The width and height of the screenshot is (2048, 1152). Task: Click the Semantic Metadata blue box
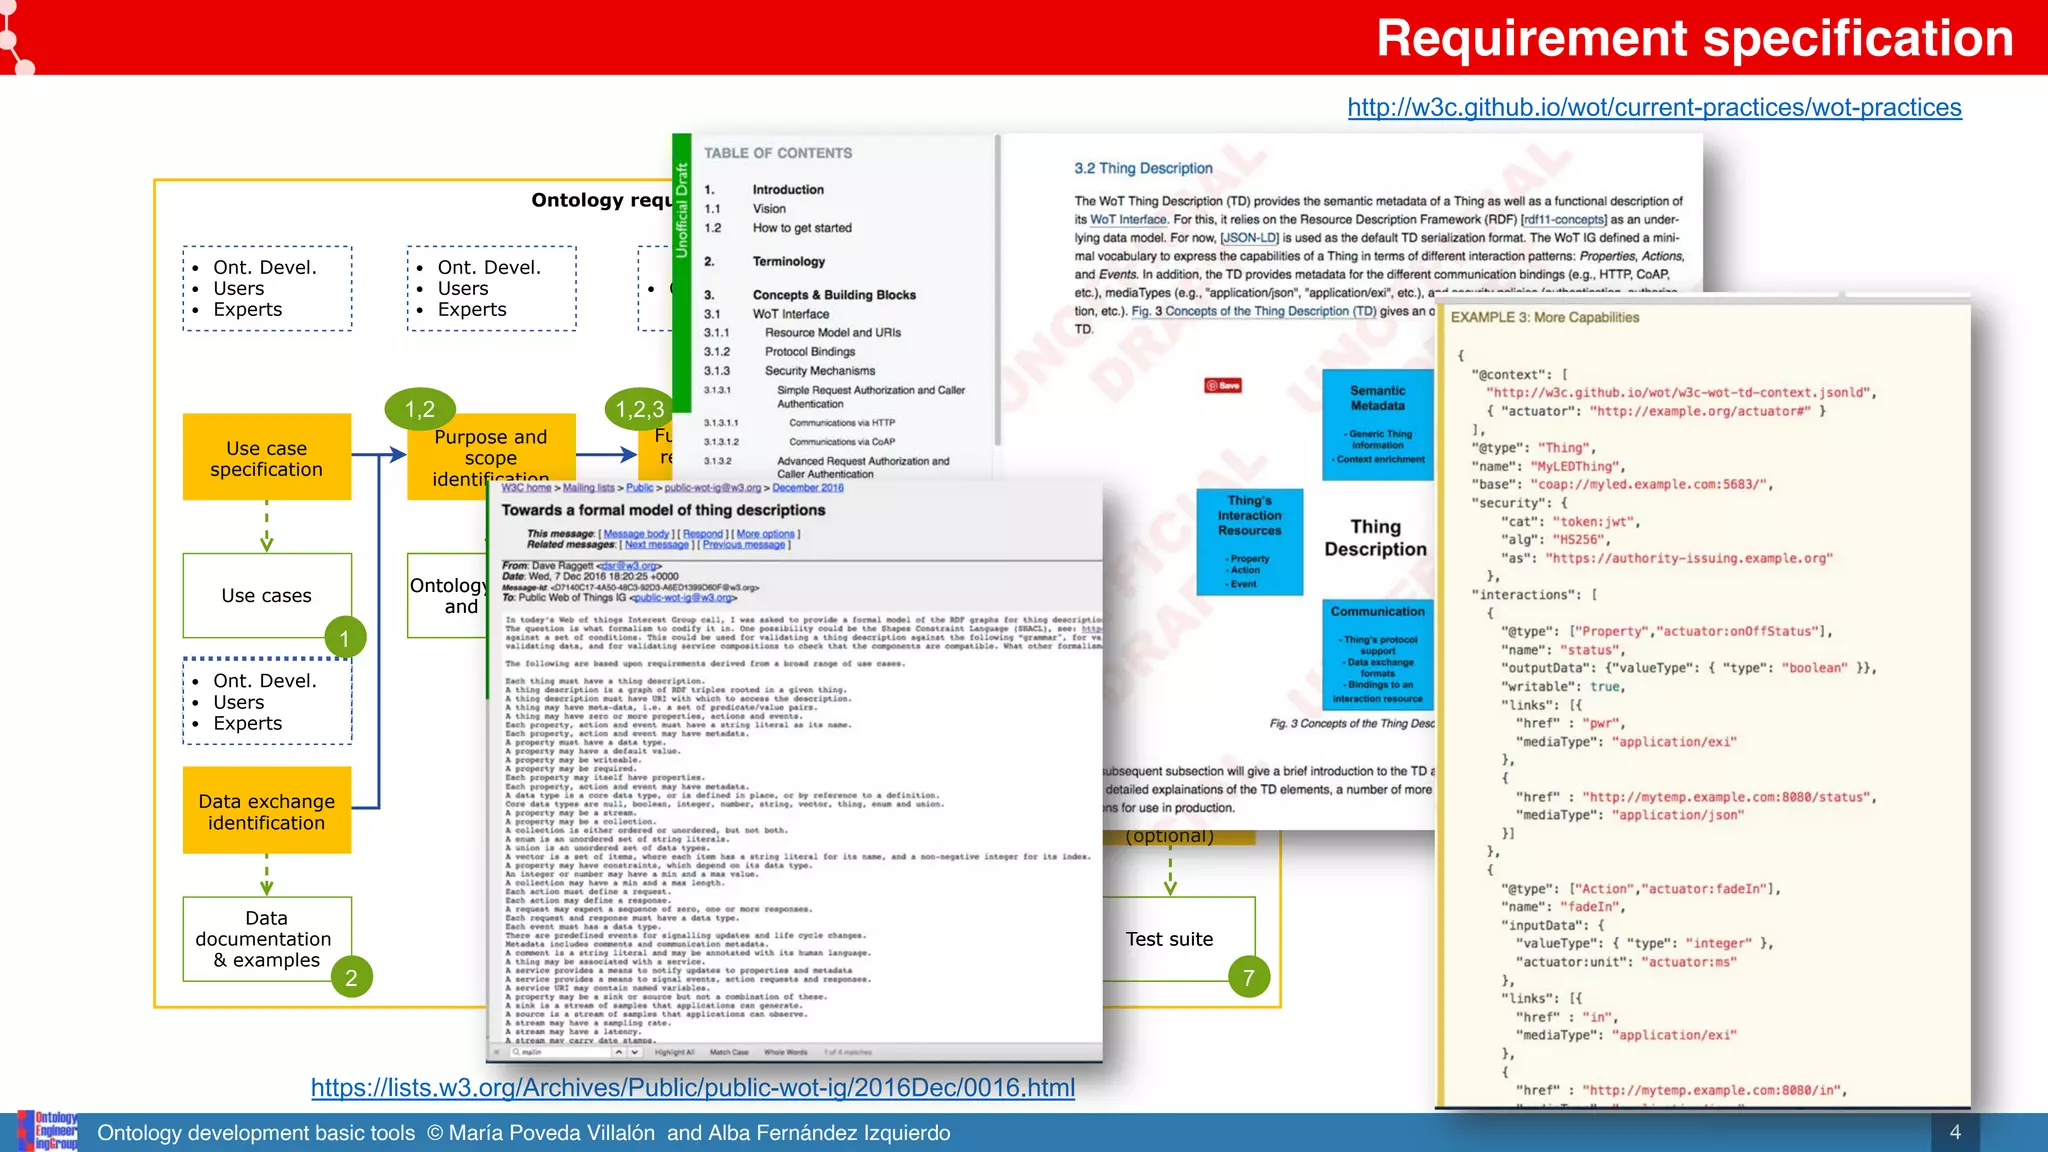point(1378,425)
